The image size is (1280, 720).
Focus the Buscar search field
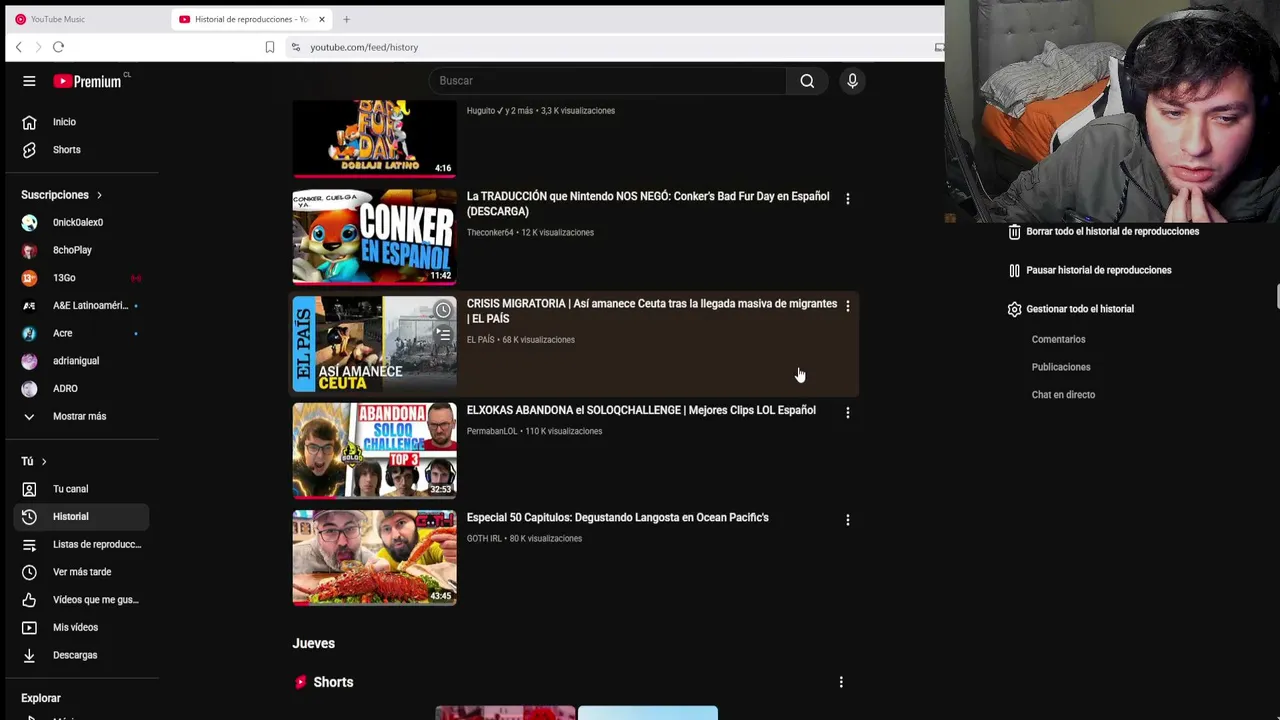click(x=608, y=81)
